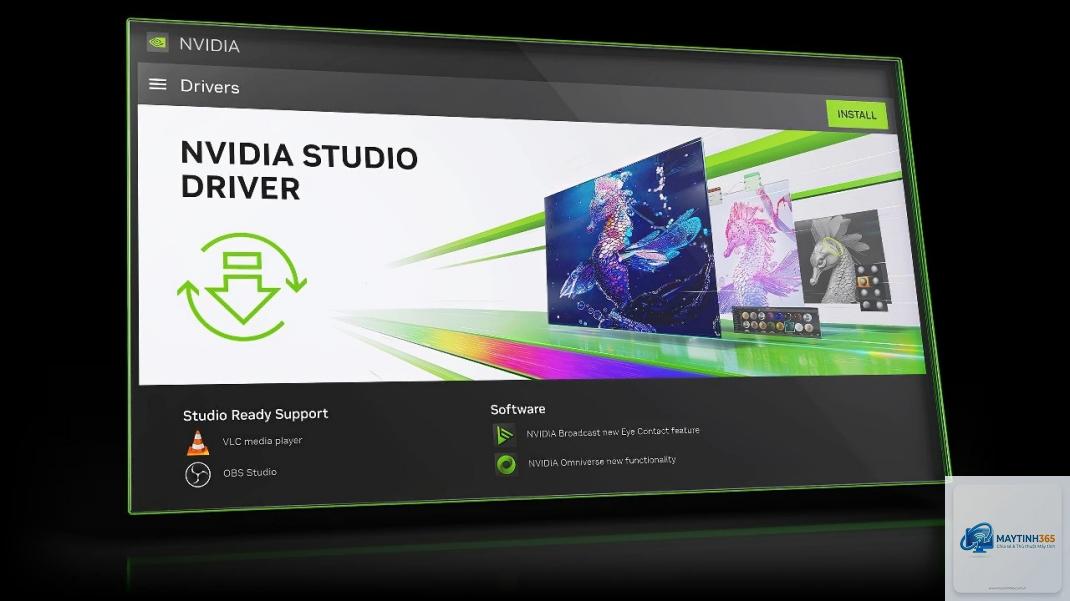Click the NVIDIA text in title bar
Viewport: 1070px width, 601px height.
[209, 45]
